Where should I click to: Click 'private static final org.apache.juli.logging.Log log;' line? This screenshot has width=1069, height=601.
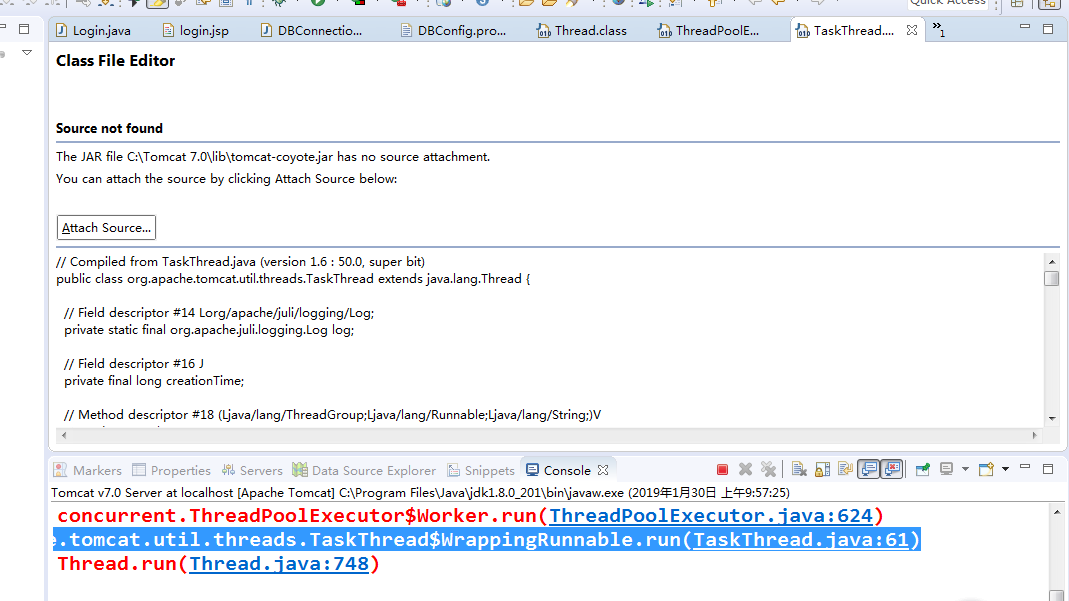tap(209, 330)
